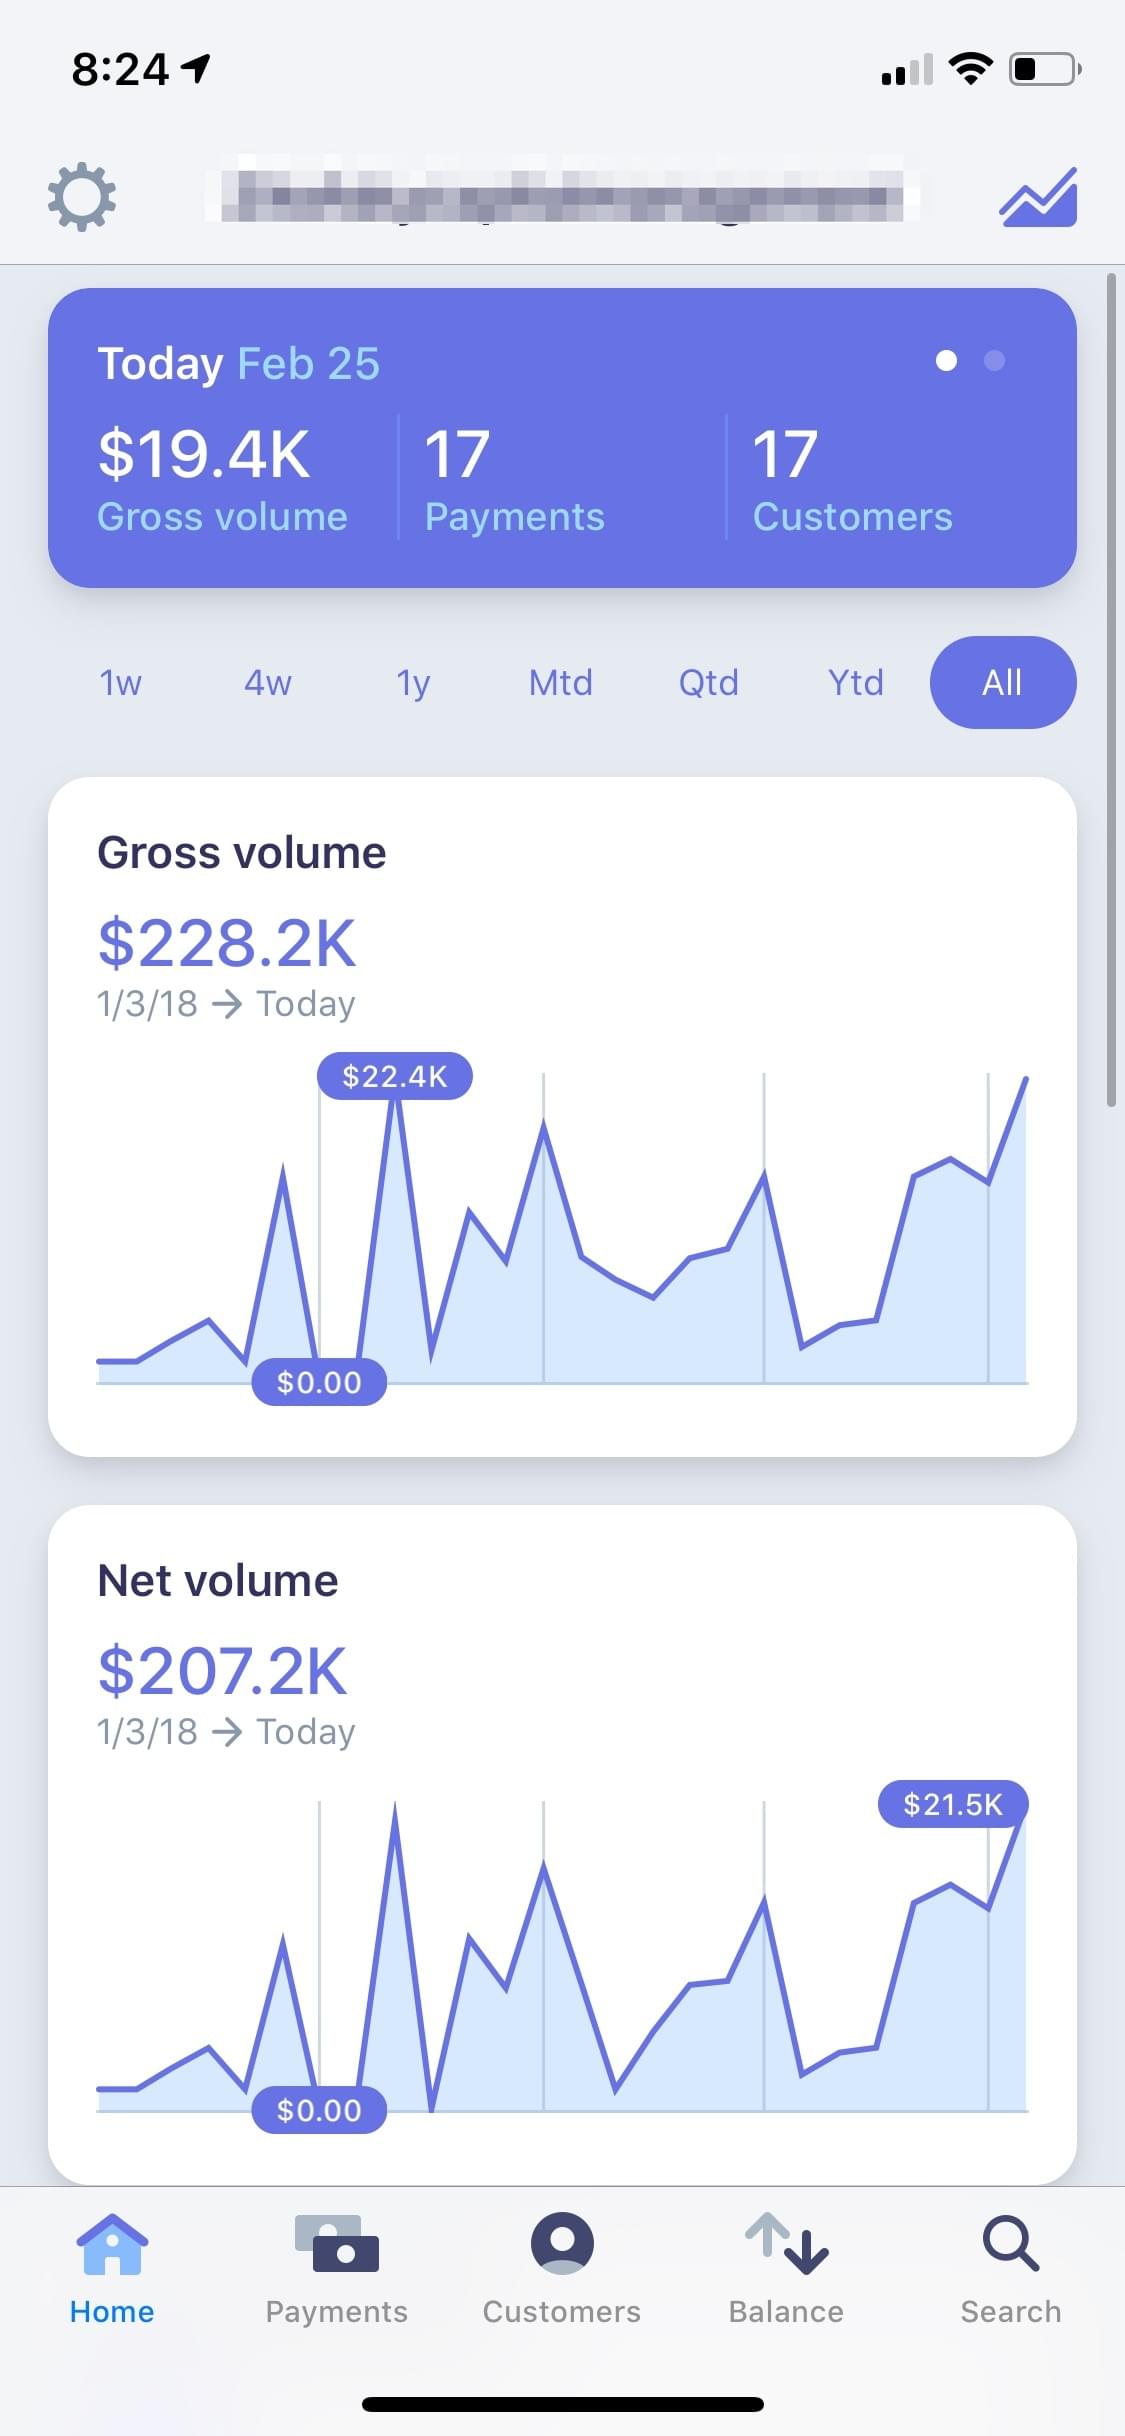Select the Ytd range filter
Screen dimensions: 1125x2436
tap(856, 683)
